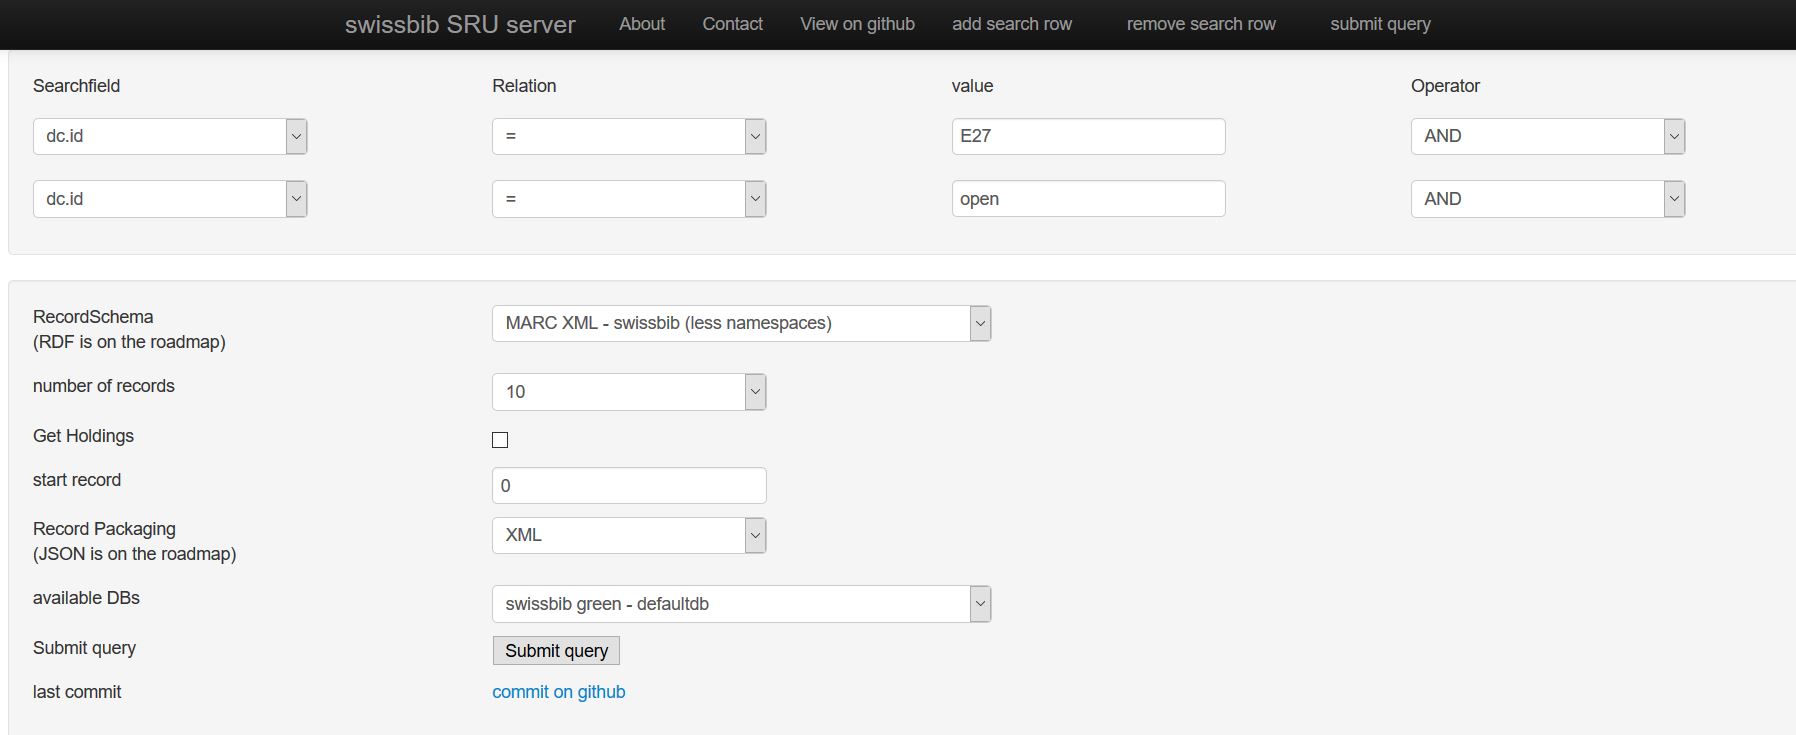The image size is (1796, 735).
Task: Click the 'start record' label text
Action: point(77,480)
